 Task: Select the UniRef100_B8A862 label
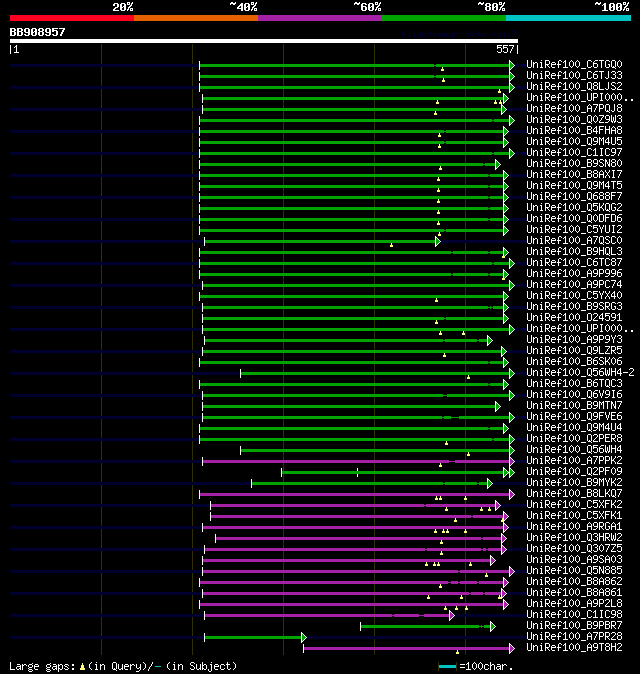click(574, 582)
